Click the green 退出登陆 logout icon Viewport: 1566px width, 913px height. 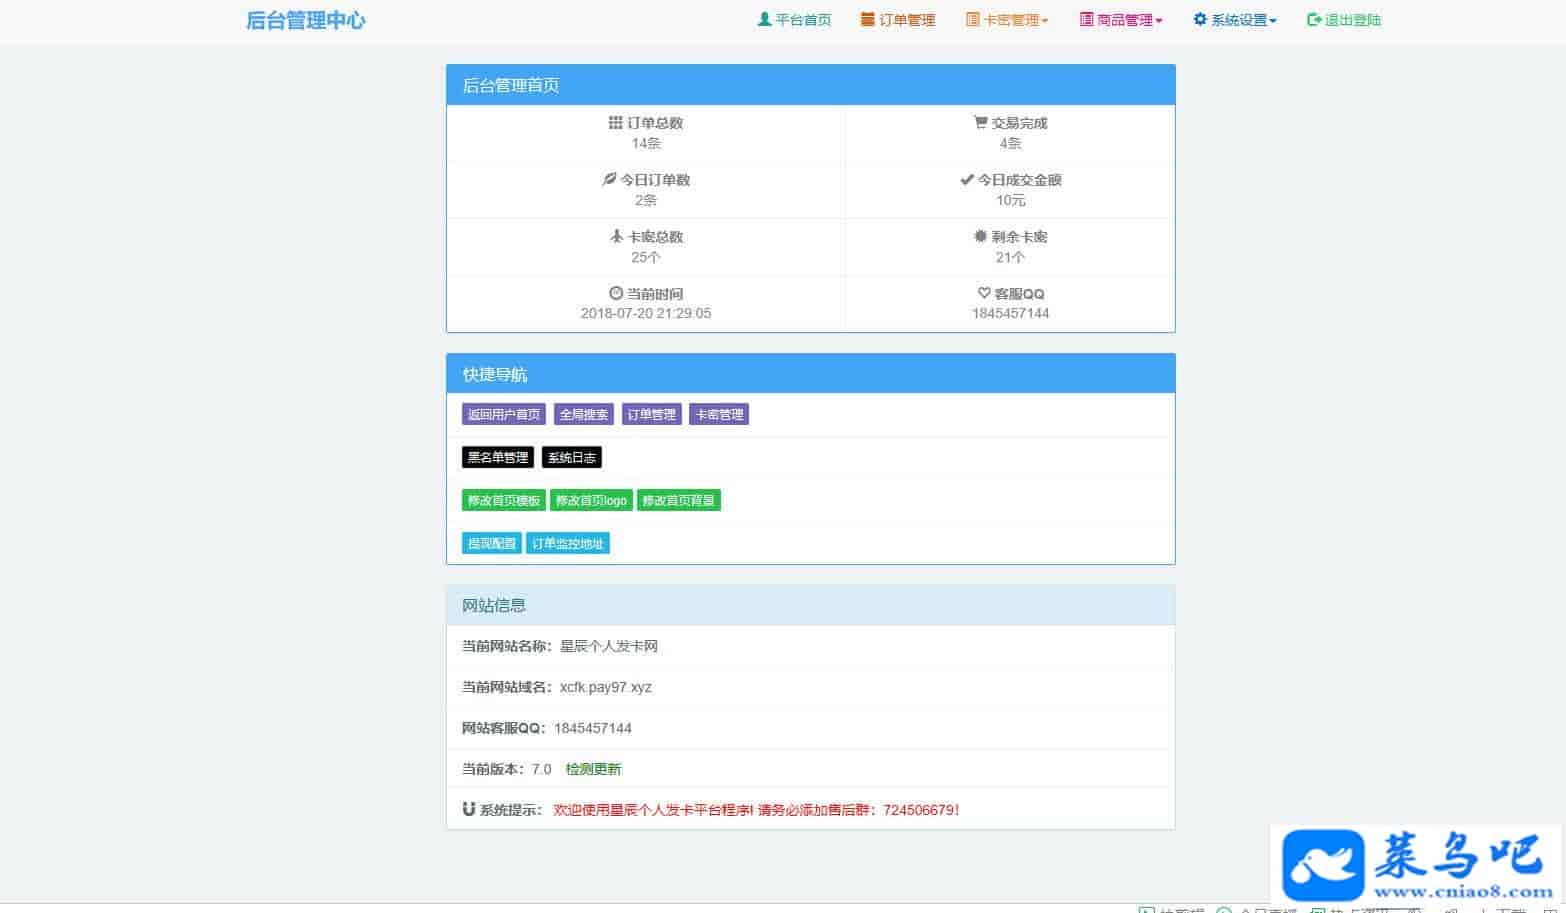click(1314, 19)
